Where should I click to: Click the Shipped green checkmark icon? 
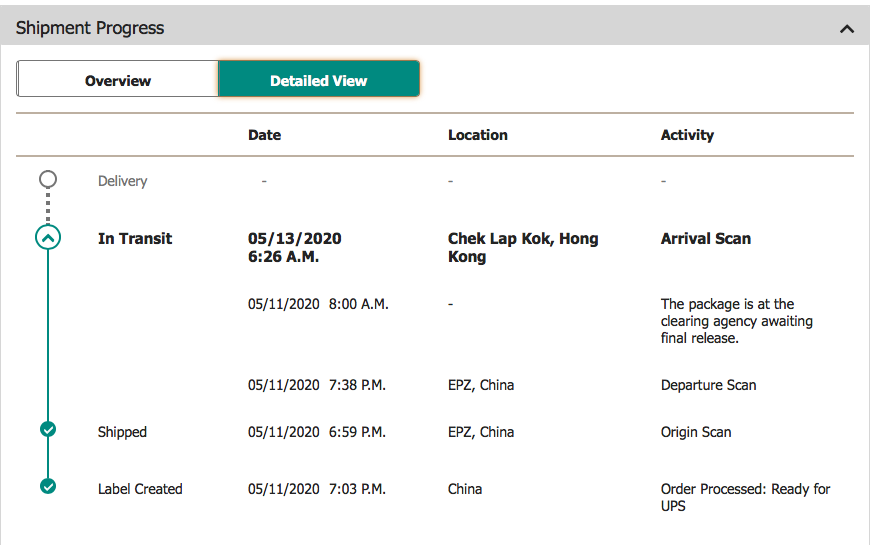(47, 430)
